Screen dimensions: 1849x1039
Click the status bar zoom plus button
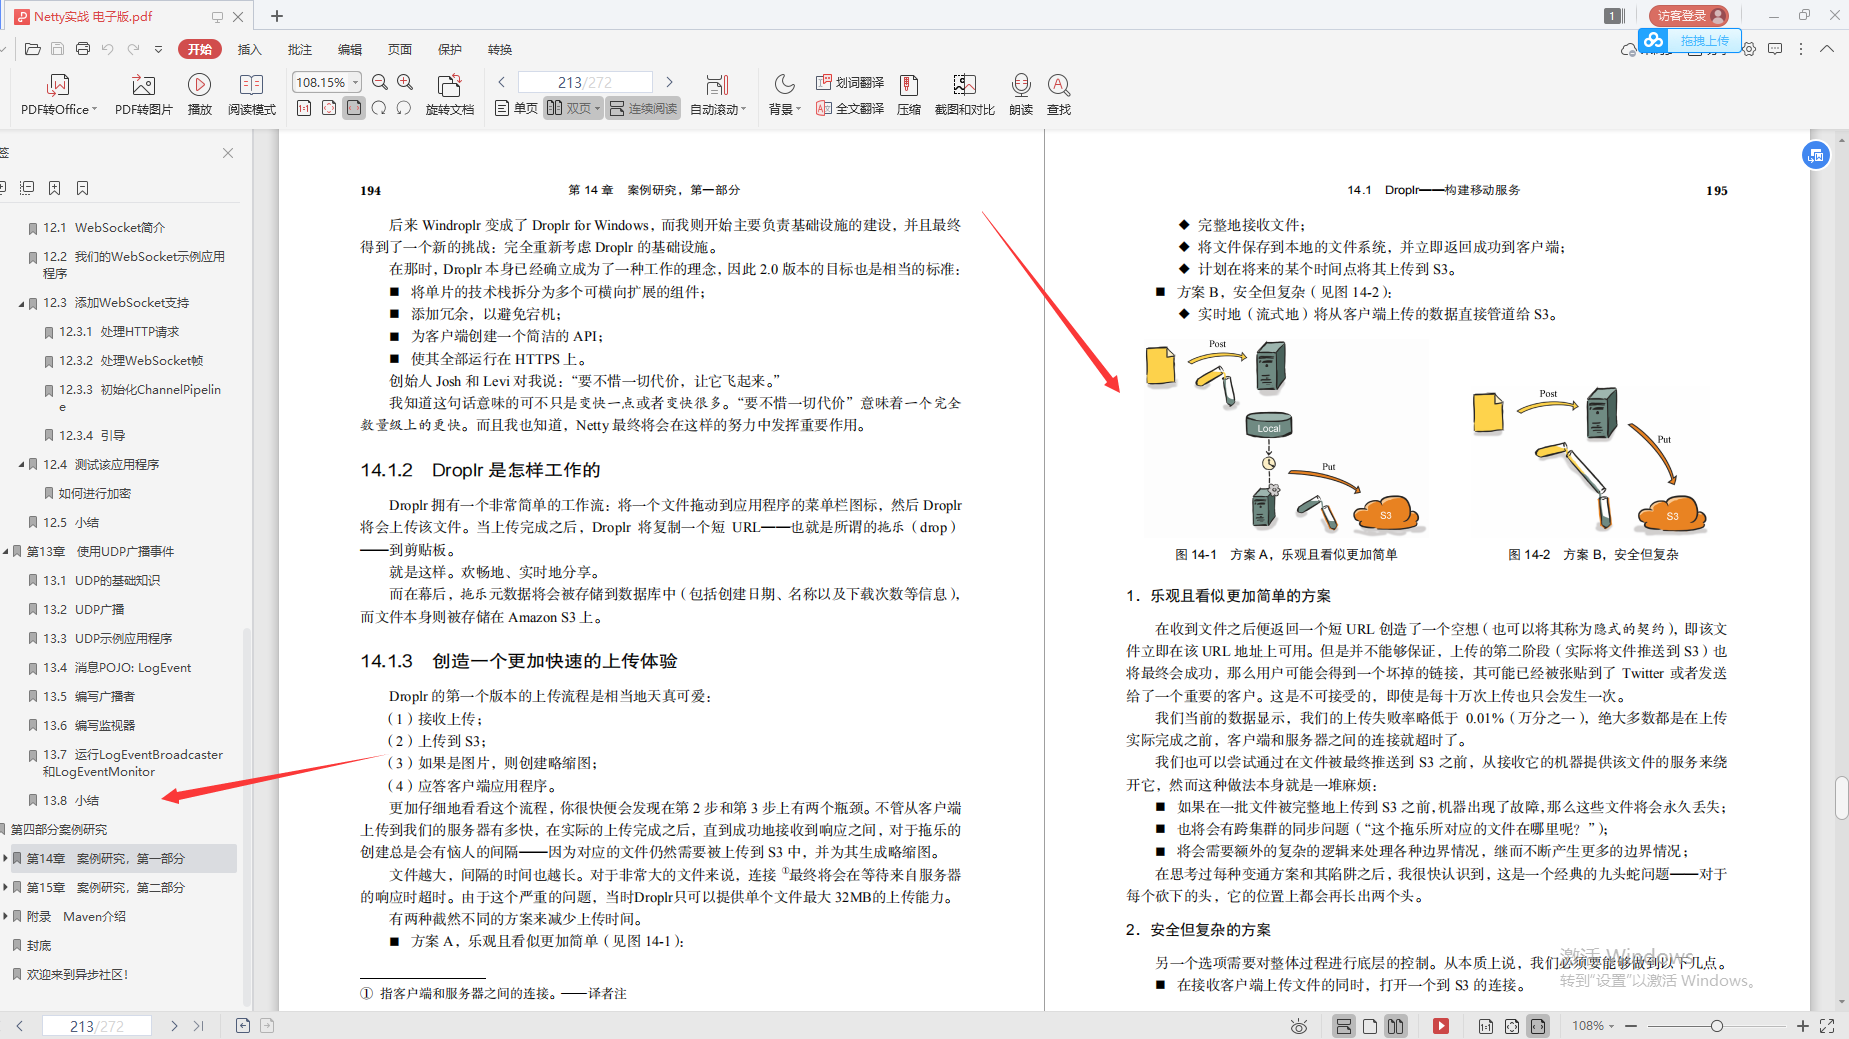click(x=1802, y=1026)
